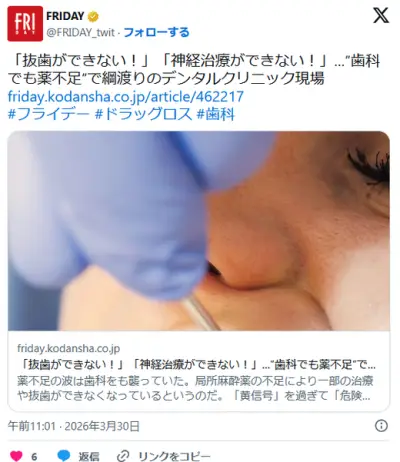Click the dental treatment preview image
400x462 pixels.
199,231
